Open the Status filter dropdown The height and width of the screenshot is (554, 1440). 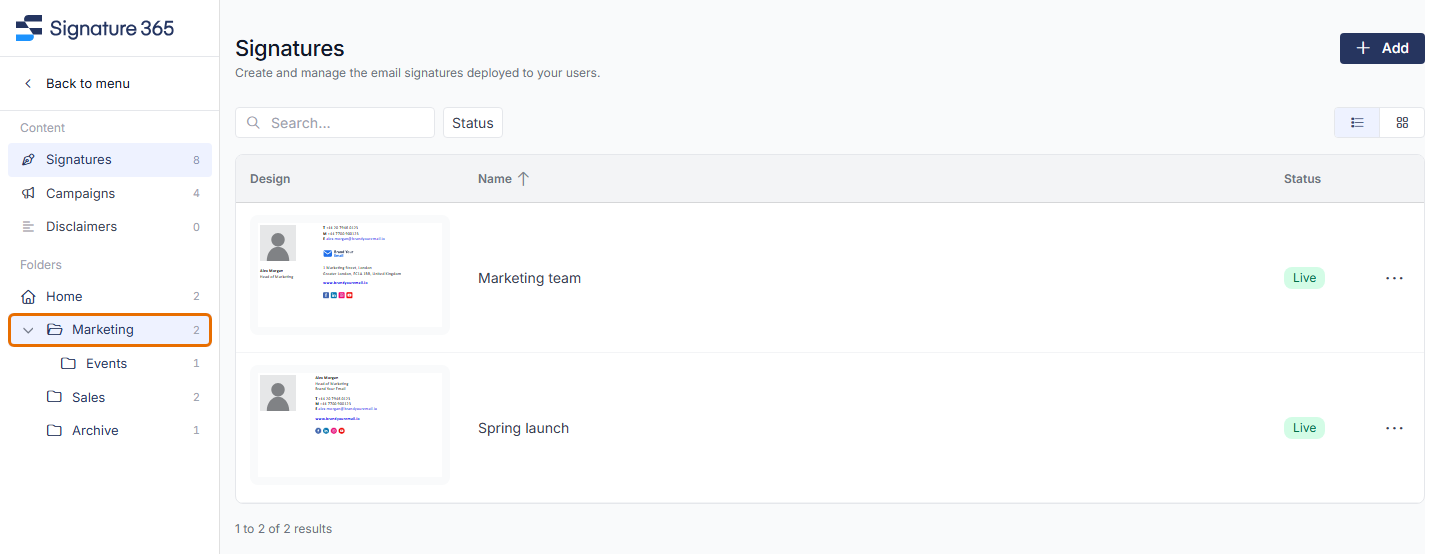473,123
